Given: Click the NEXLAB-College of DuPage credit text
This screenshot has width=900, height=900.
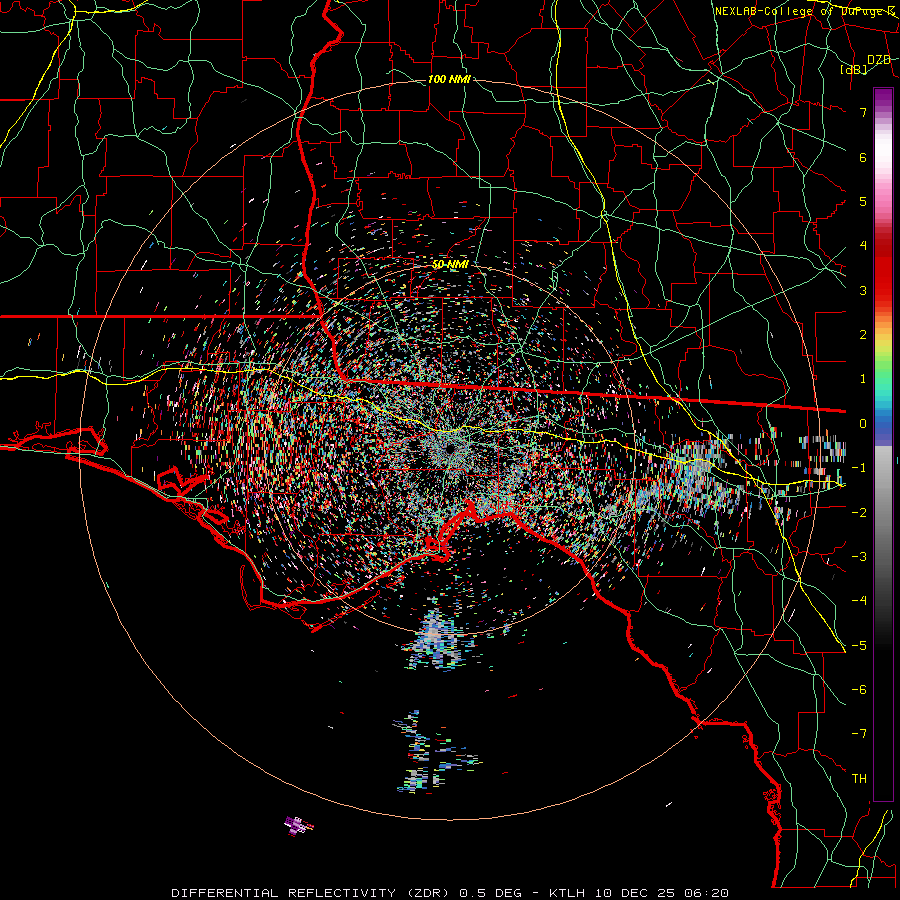Looking at the screenshot, I should 804,11.
